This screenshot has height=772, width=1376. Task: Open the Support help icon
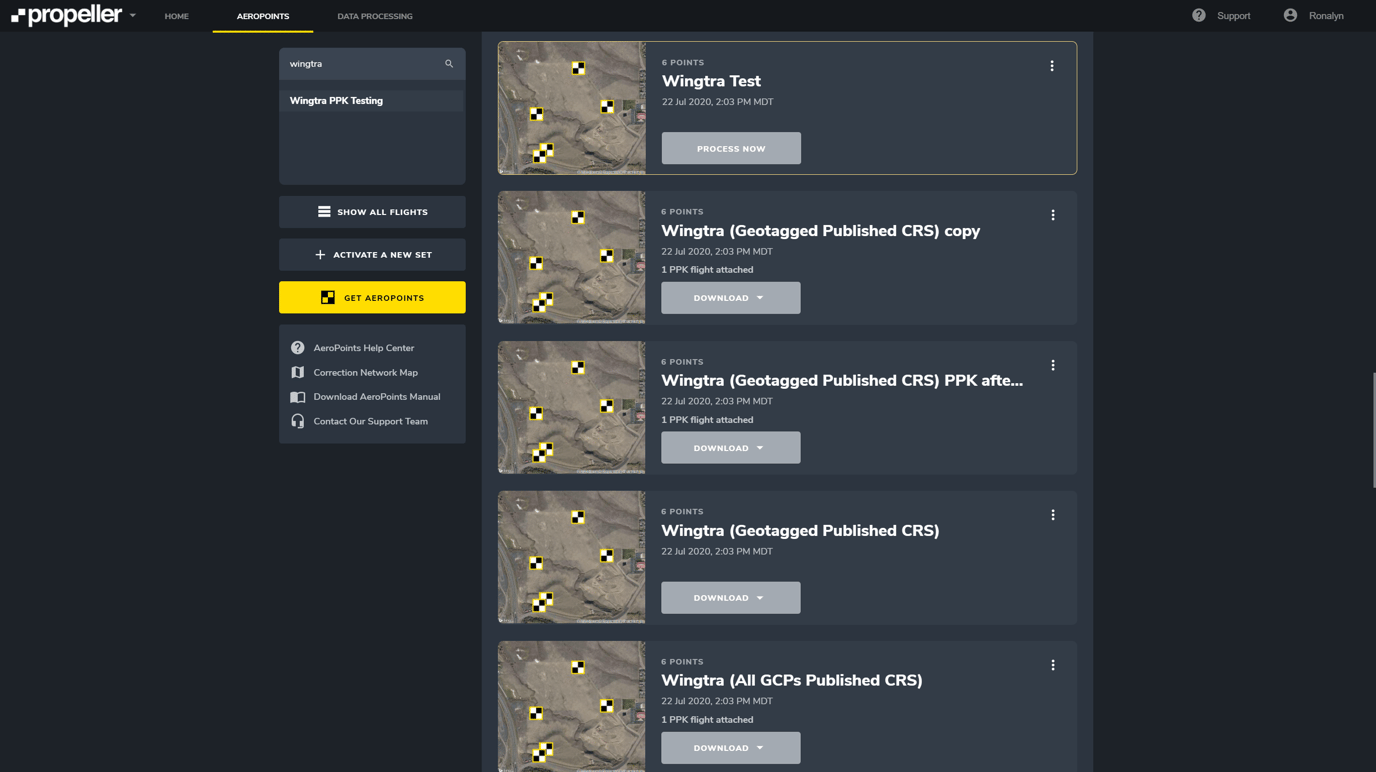(x=1198, y=16)
